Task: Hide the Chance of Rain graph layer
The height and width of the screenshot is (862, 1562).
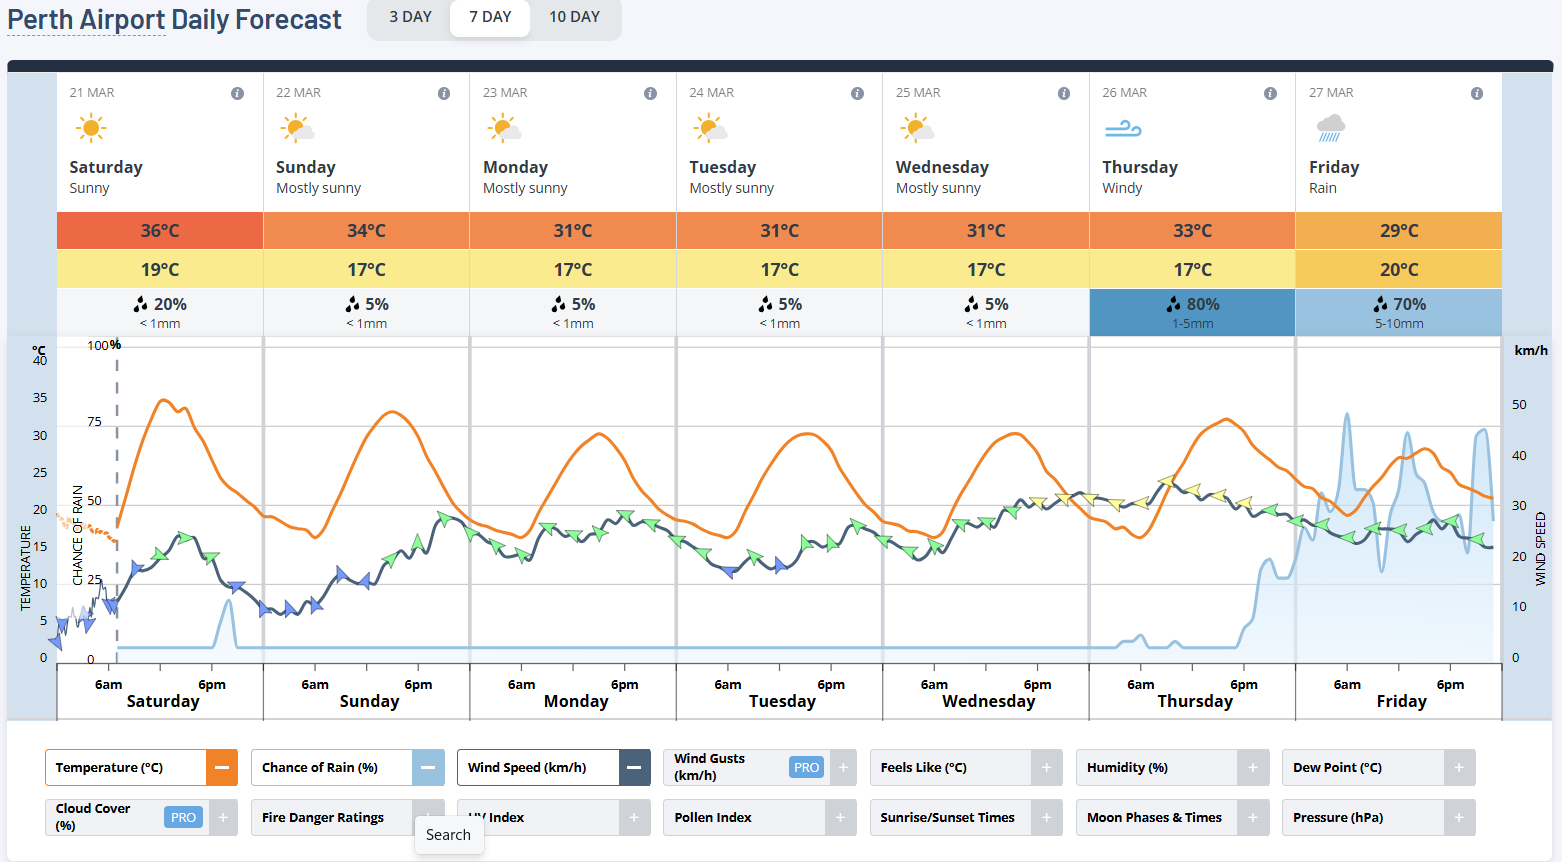Action: 428,768
